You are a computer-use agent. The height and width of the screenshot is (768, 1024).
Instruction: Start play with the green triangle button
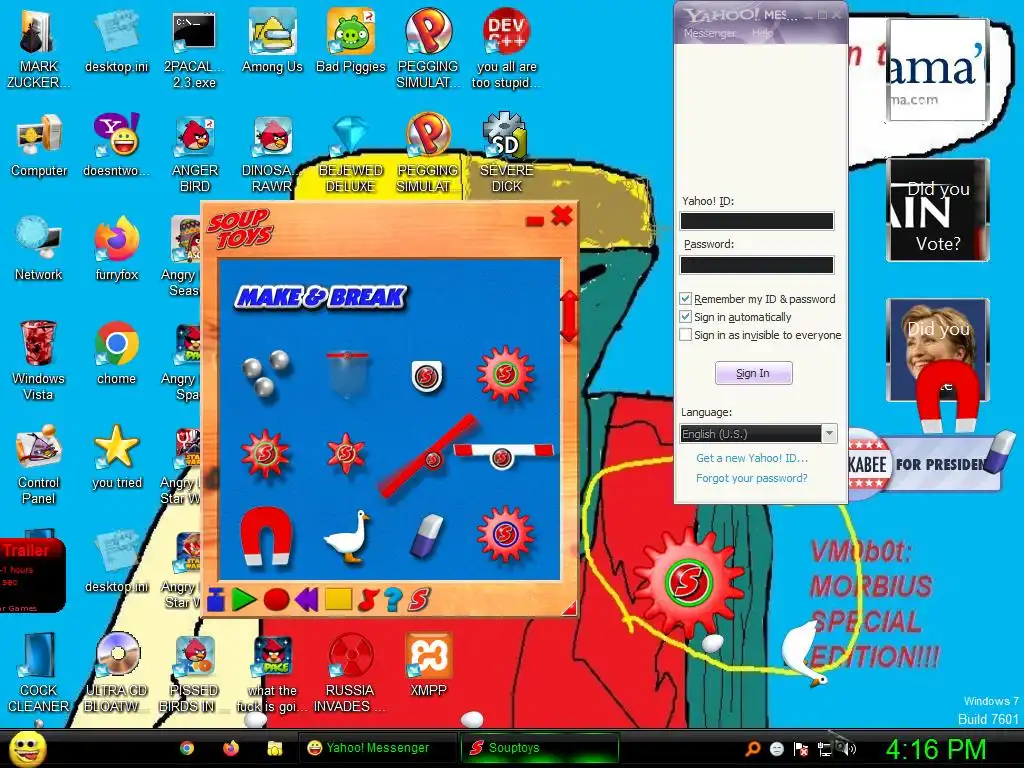(x=244, y=599)
